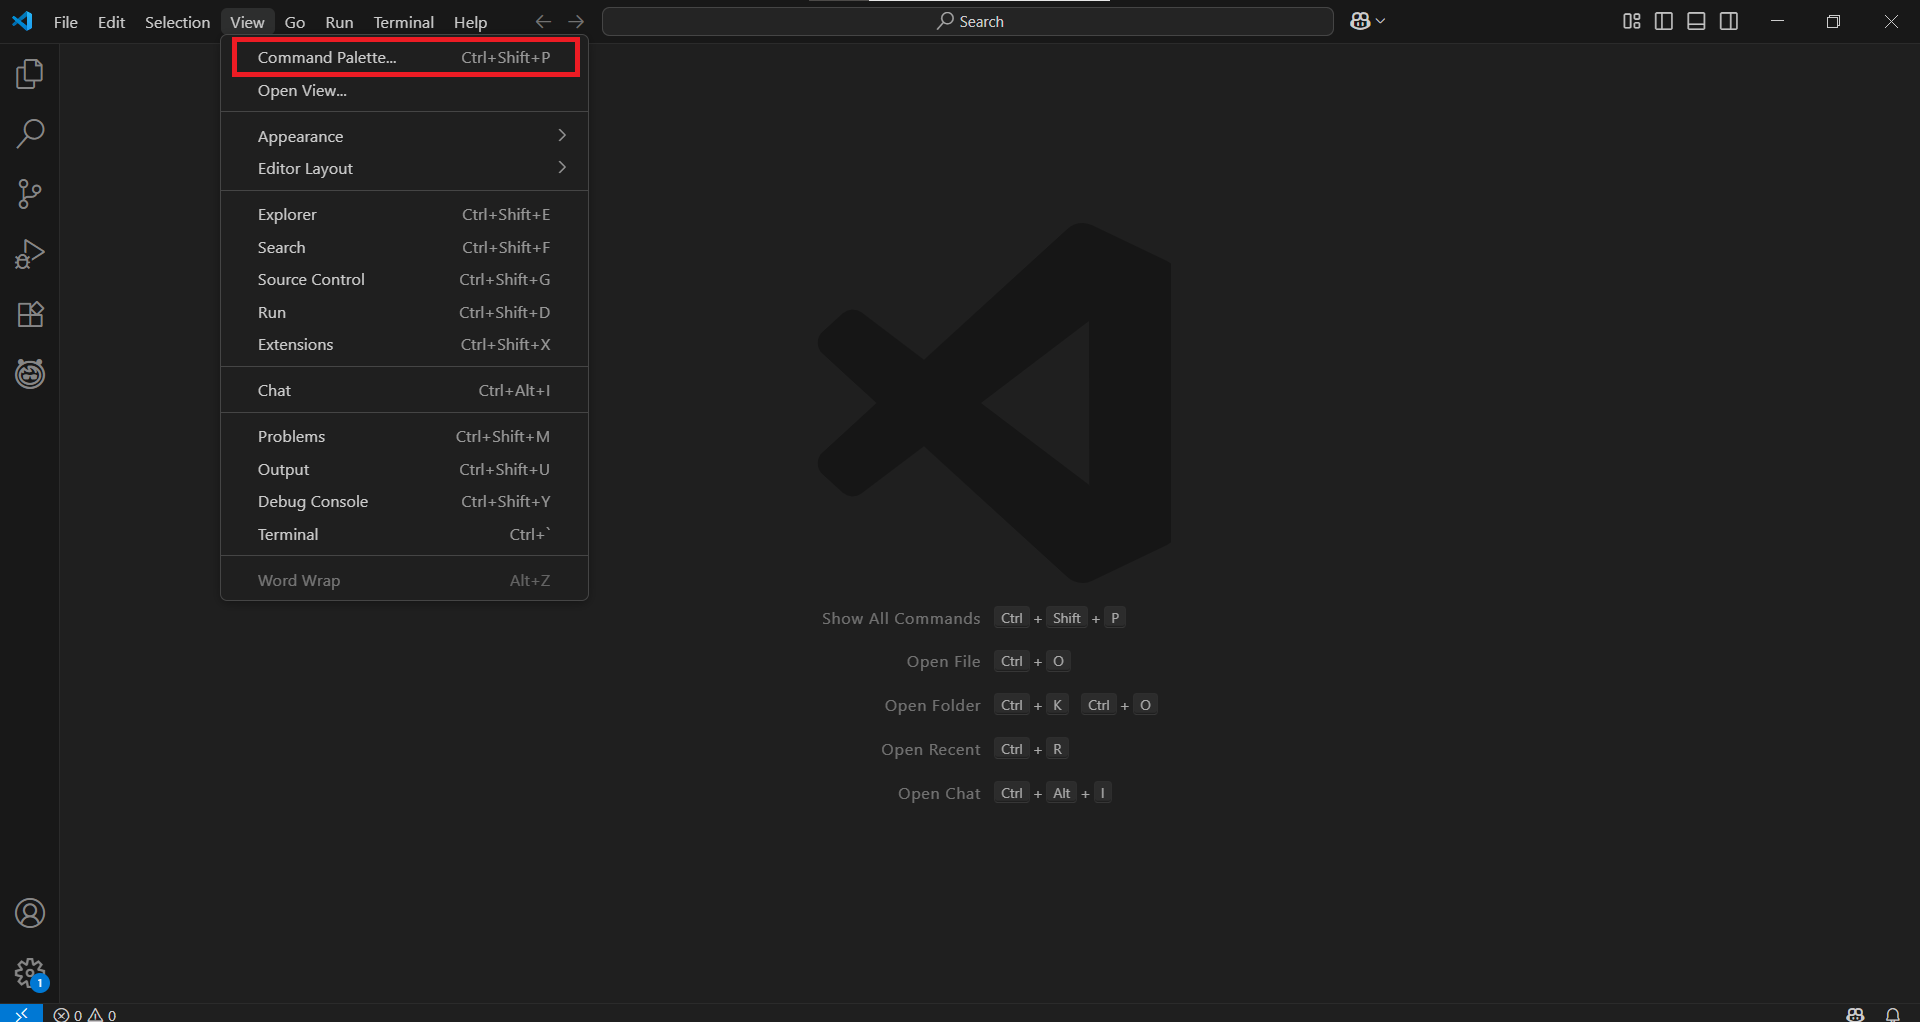Open Run and Debug icon in activity bar
This screenshot has width=1920, height=1022.
tap(30, 254)
